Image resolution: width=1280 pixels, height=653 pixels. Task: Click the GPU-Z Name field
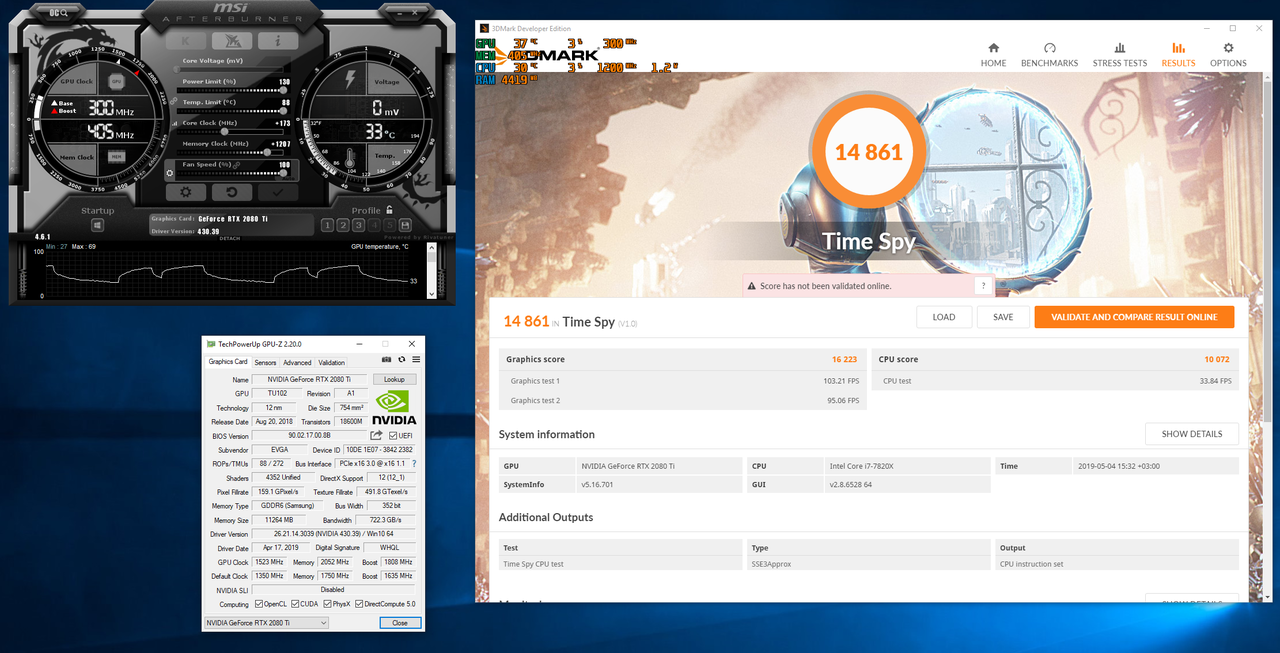(310, 380)
